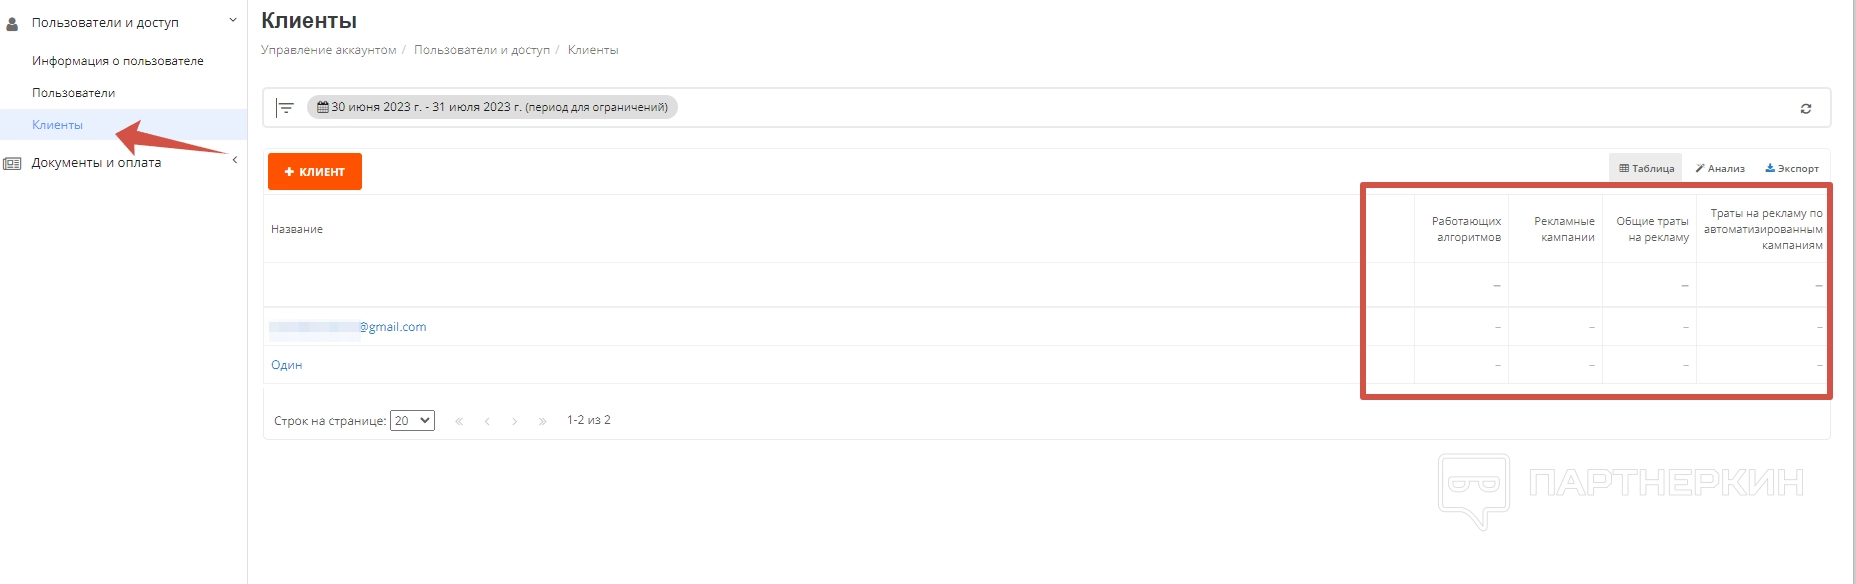Go to next page of table
Screen dimensions: 1856x584
(515, 421)
